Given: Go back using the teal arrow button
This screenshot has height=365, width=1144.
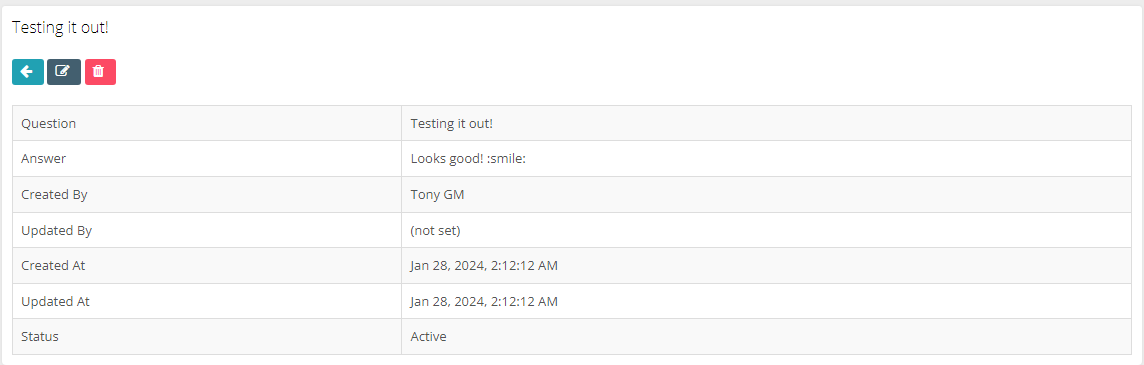Looking at the screenshot, I should [28, 72].
